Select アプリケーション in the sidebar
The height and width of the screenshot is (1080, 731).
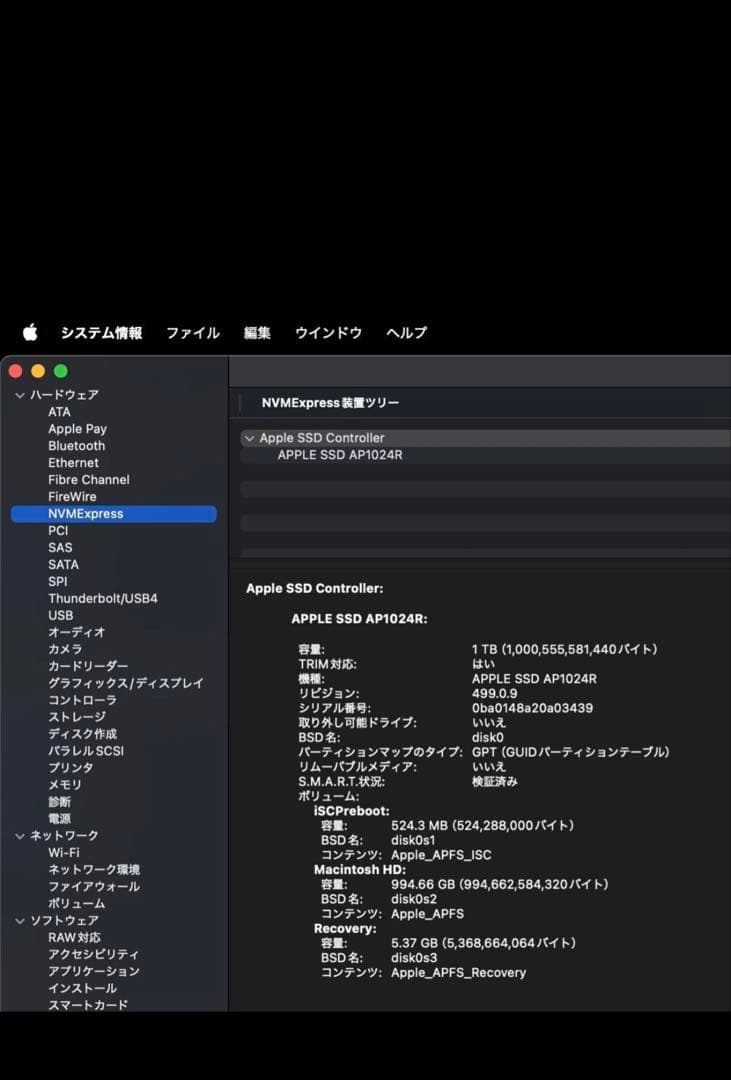coord(94,971)
